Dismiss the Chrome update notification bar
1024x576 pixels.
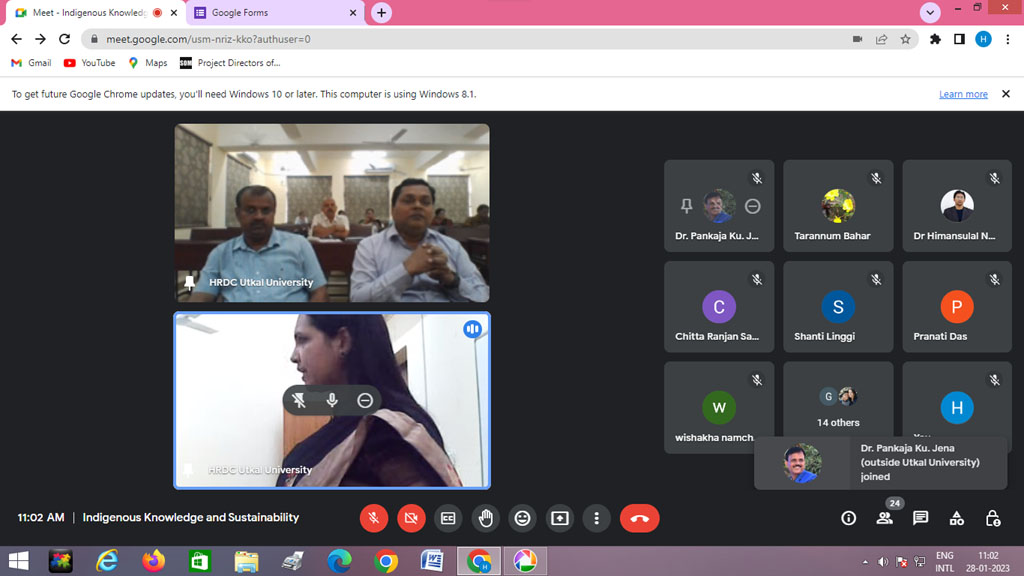(1006, 94)
